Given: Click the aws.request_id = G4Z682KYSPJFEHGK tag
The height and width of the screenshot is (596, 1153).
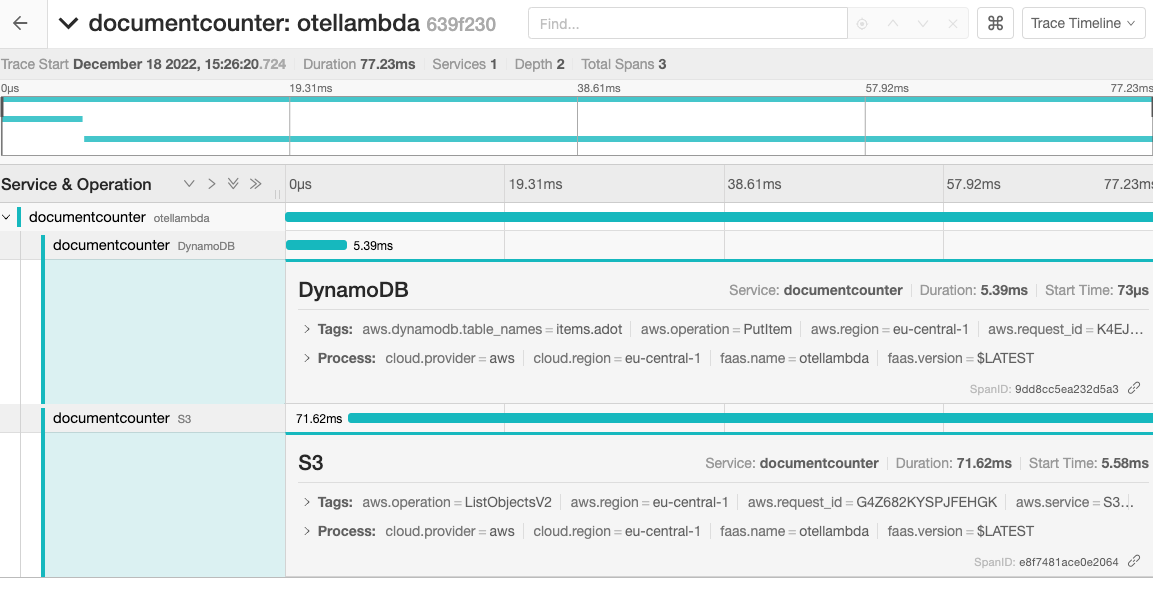Looking at the screenshot, I should pyautogui.click(x=872, y=502).
